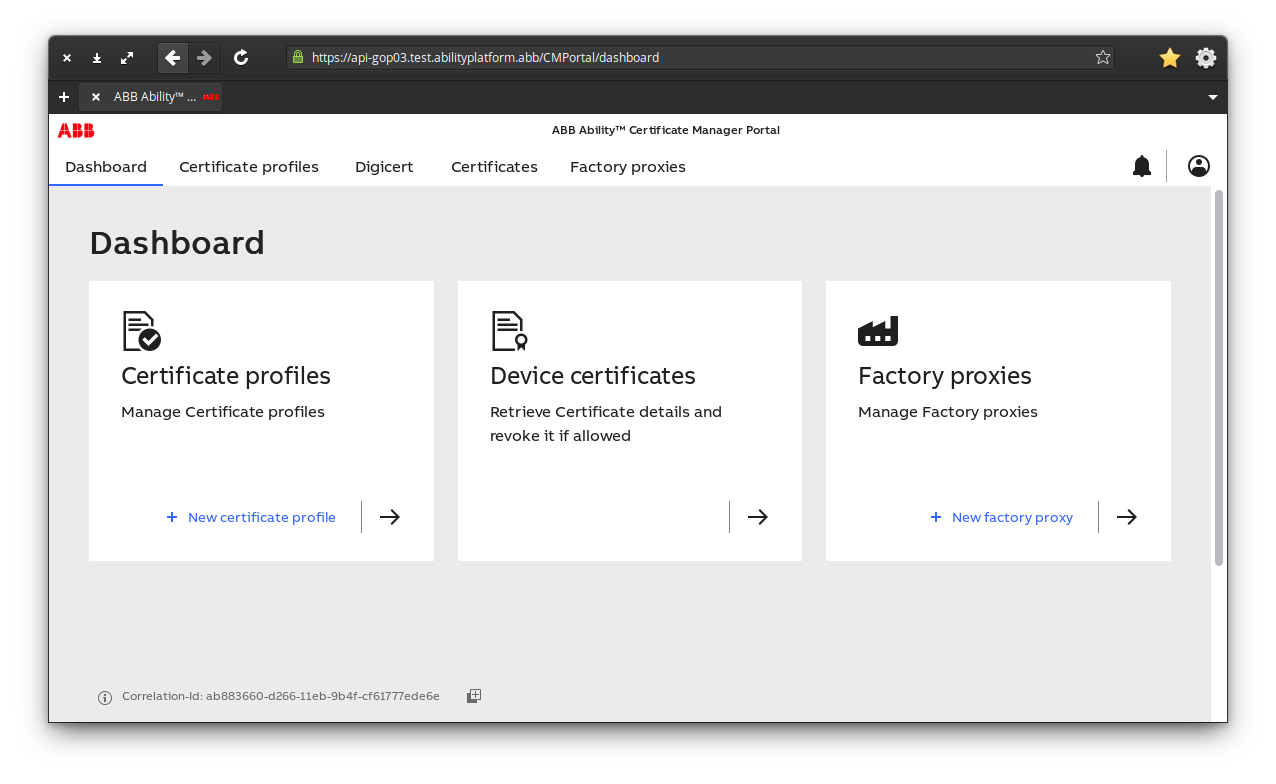Select the Certificates navigation tab
Screen dimensions: 1276x784
point(494,167)
